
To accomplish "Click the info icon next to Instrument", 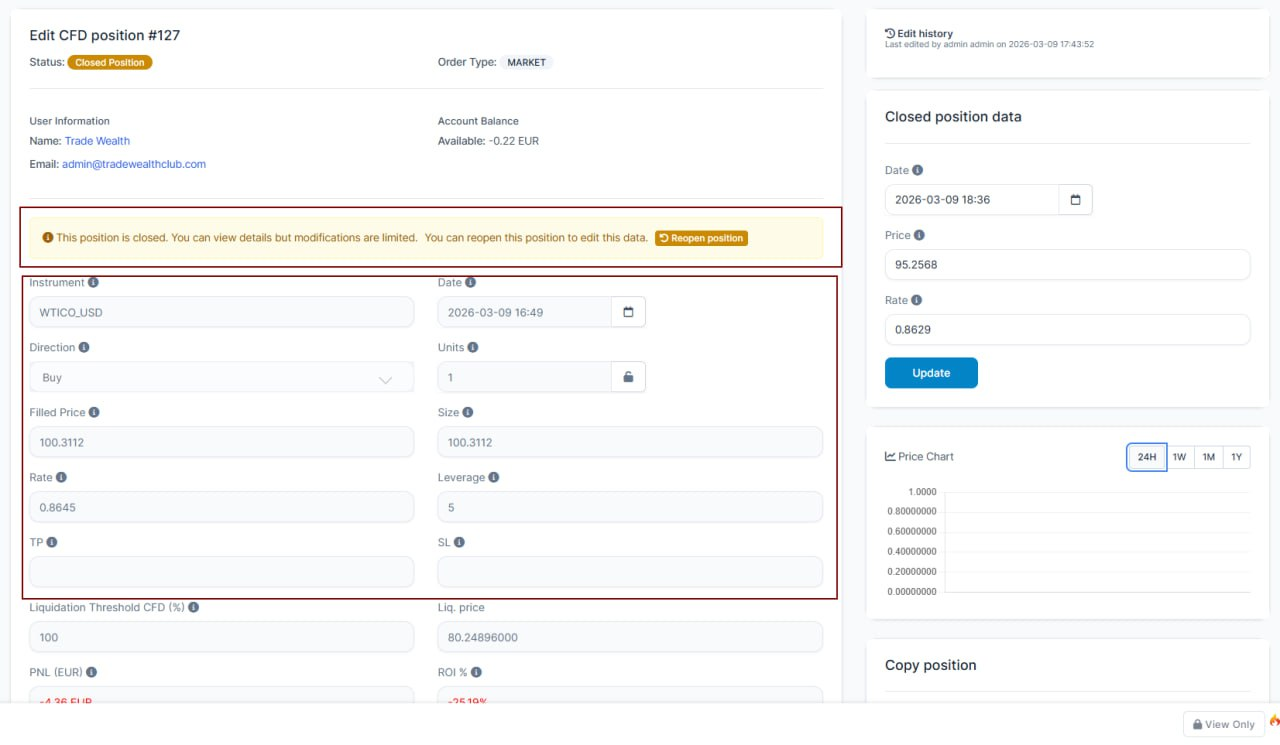I will click(x=93, y=283).
